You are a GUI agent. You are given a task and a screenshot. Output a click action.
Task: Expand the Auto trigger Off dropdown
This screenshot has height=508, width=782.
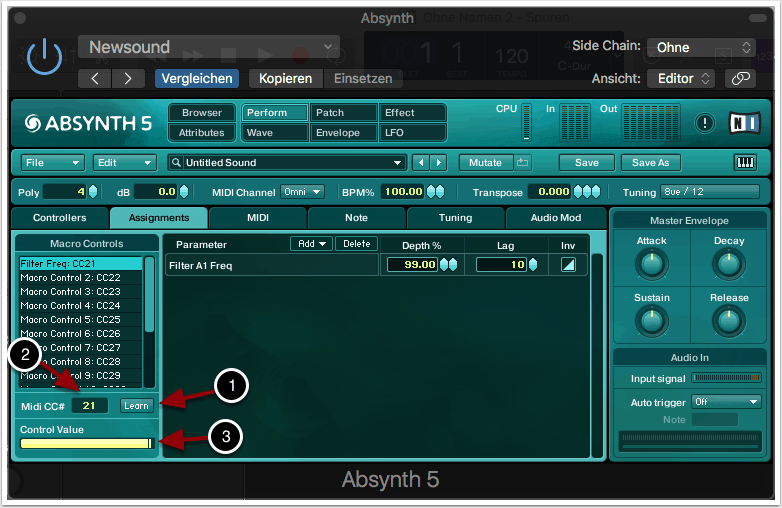tap(727, 401)
